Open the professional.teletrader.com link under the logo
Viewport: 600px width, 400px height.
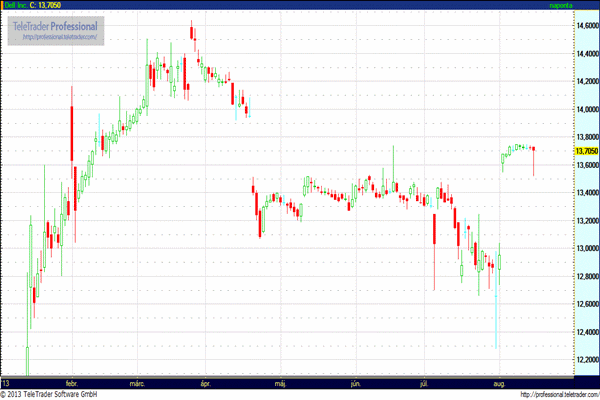(x=56, y=37)
